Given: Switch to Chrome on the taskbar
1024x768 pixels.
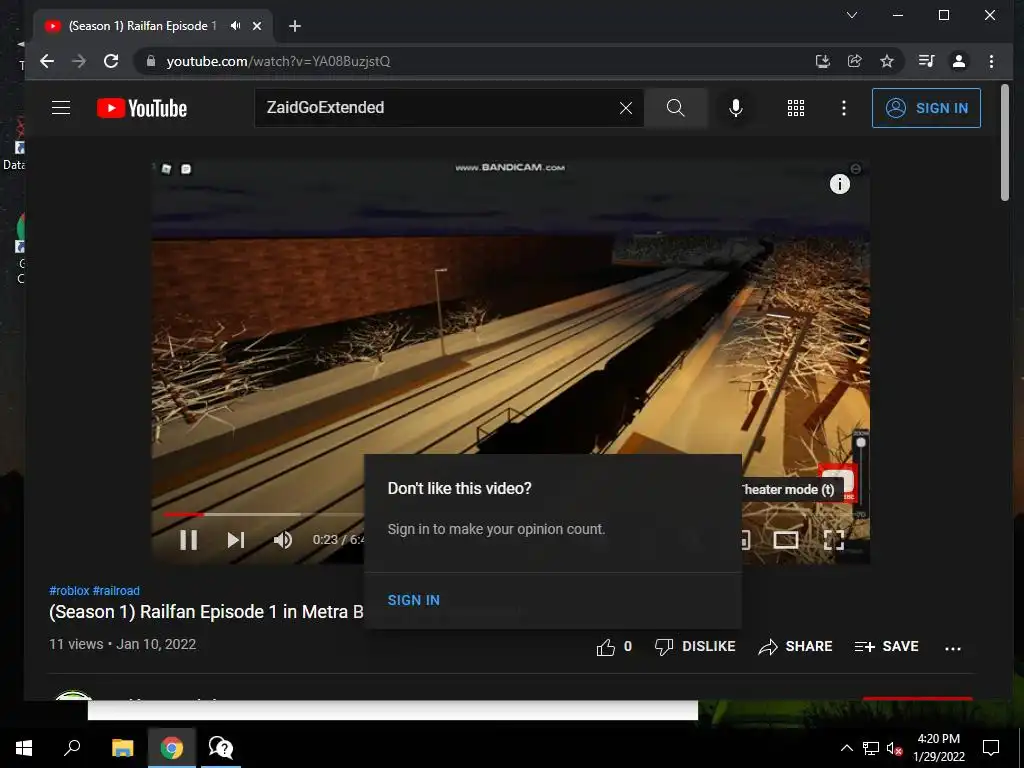Looking at the screenshot, I should [171, 748].
